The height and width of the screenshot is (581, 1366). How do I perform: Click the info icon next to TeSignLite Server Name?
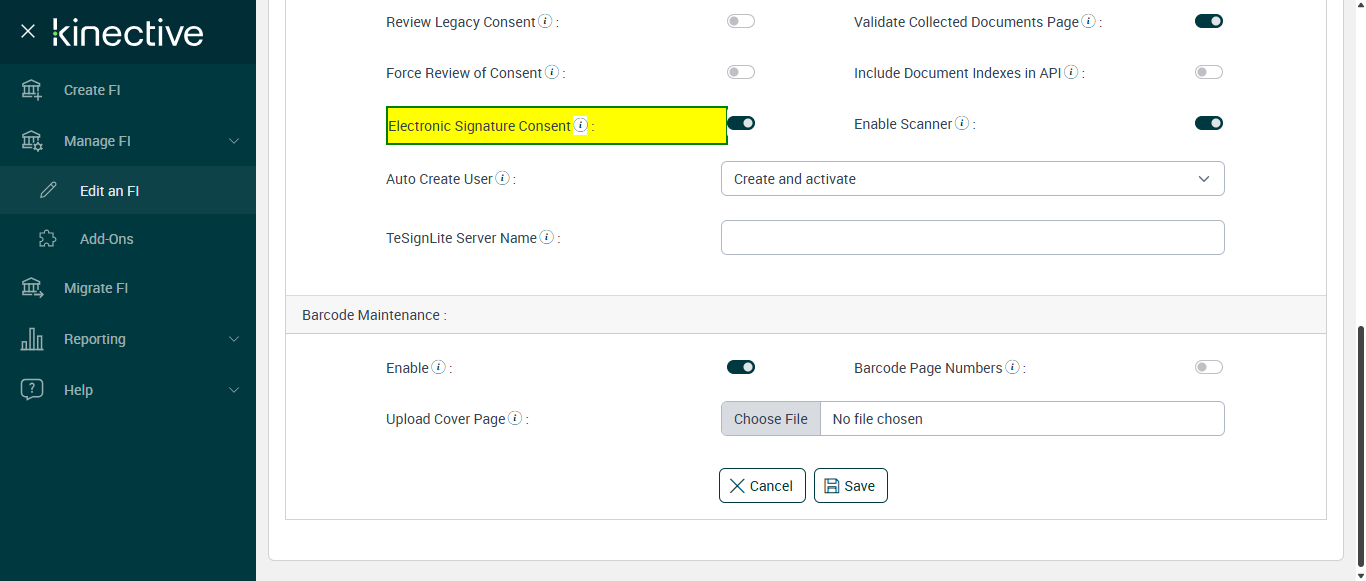tap(547, 238)
